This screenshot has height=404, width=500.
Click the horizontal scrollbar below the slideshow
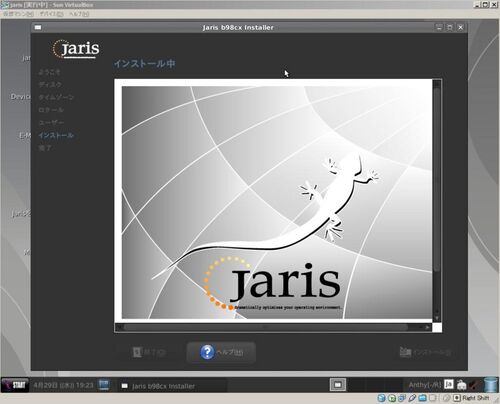(x=273, y=328)
